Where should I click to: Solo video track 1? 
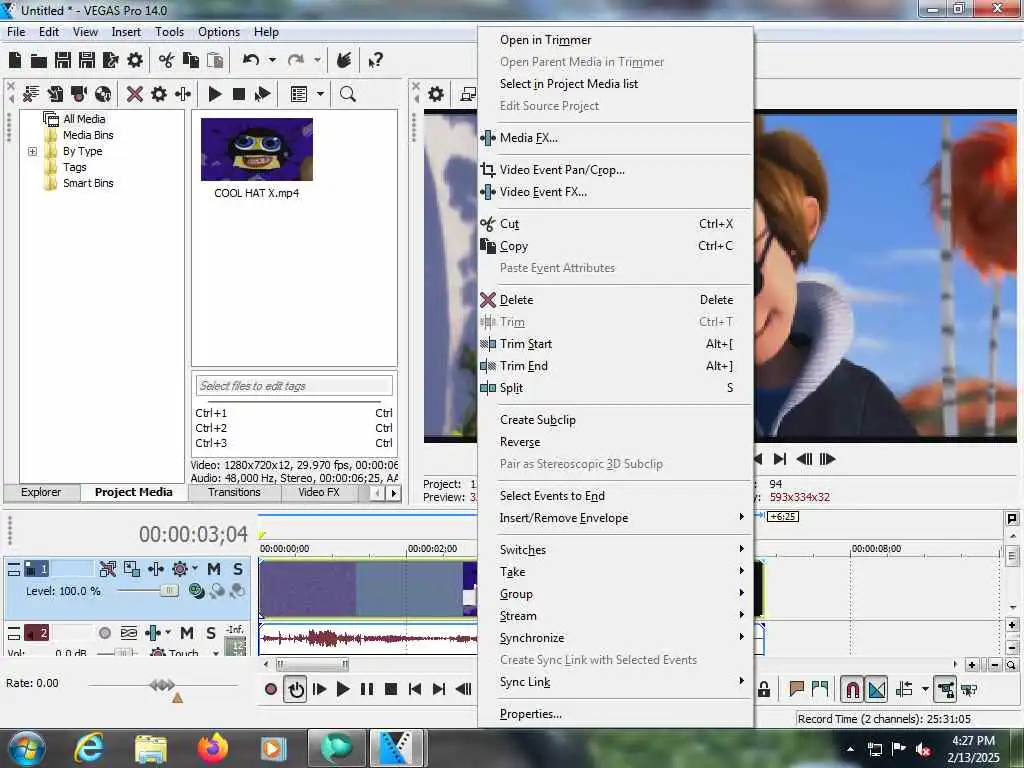click(x=238, y=569)
